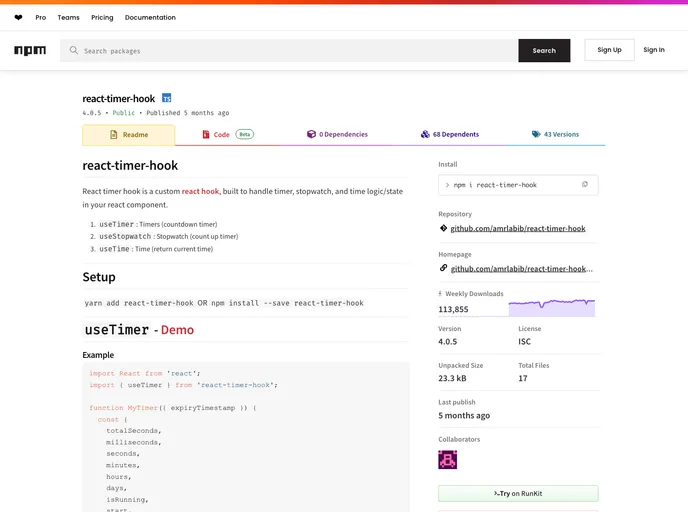Click the useTimer countdown timer list item
This screenshot has height=512, width=688.
(x=158, y=224)
